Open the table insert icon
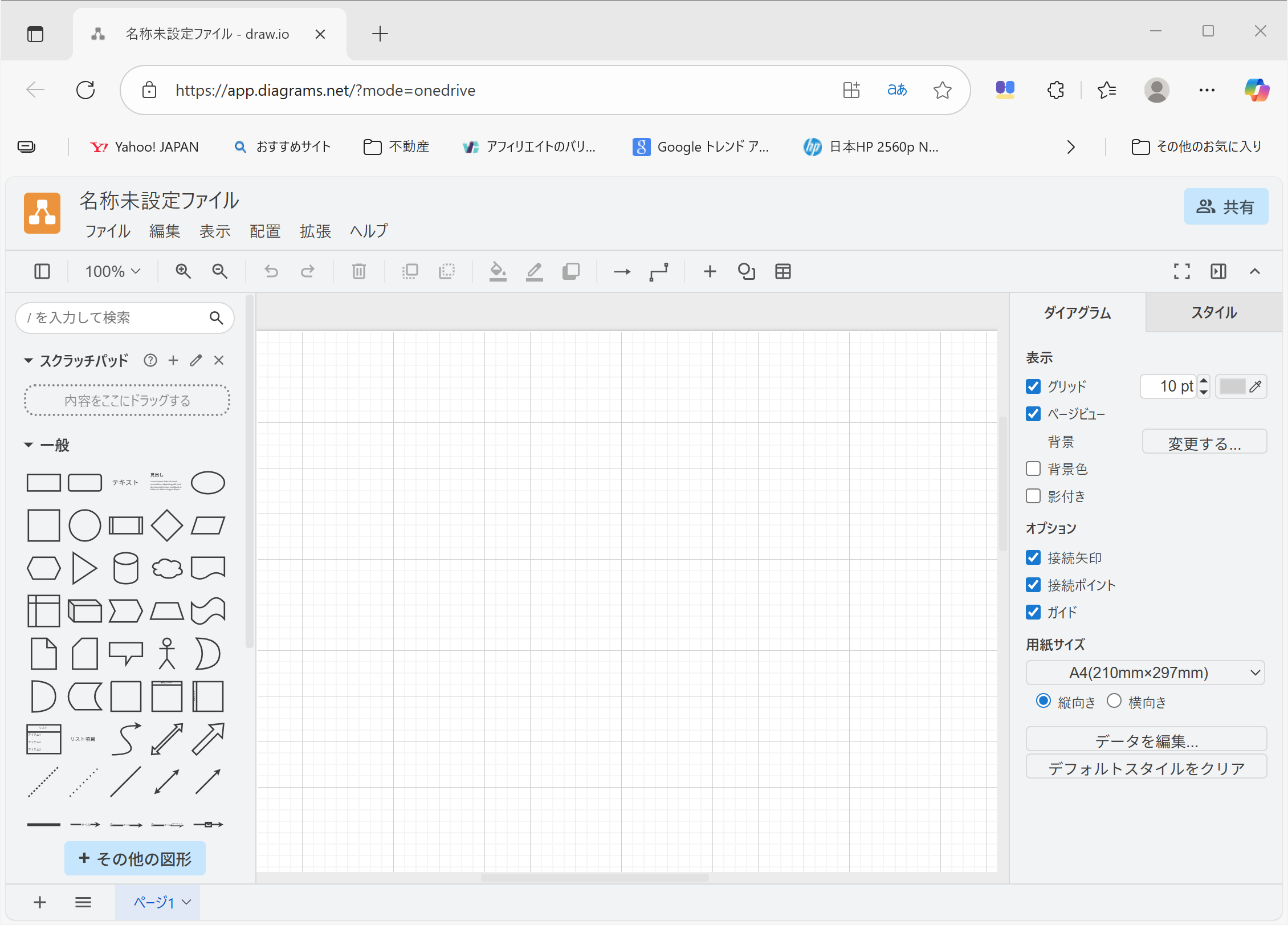The image size is (1288, 925). click(x=783, y=271)
